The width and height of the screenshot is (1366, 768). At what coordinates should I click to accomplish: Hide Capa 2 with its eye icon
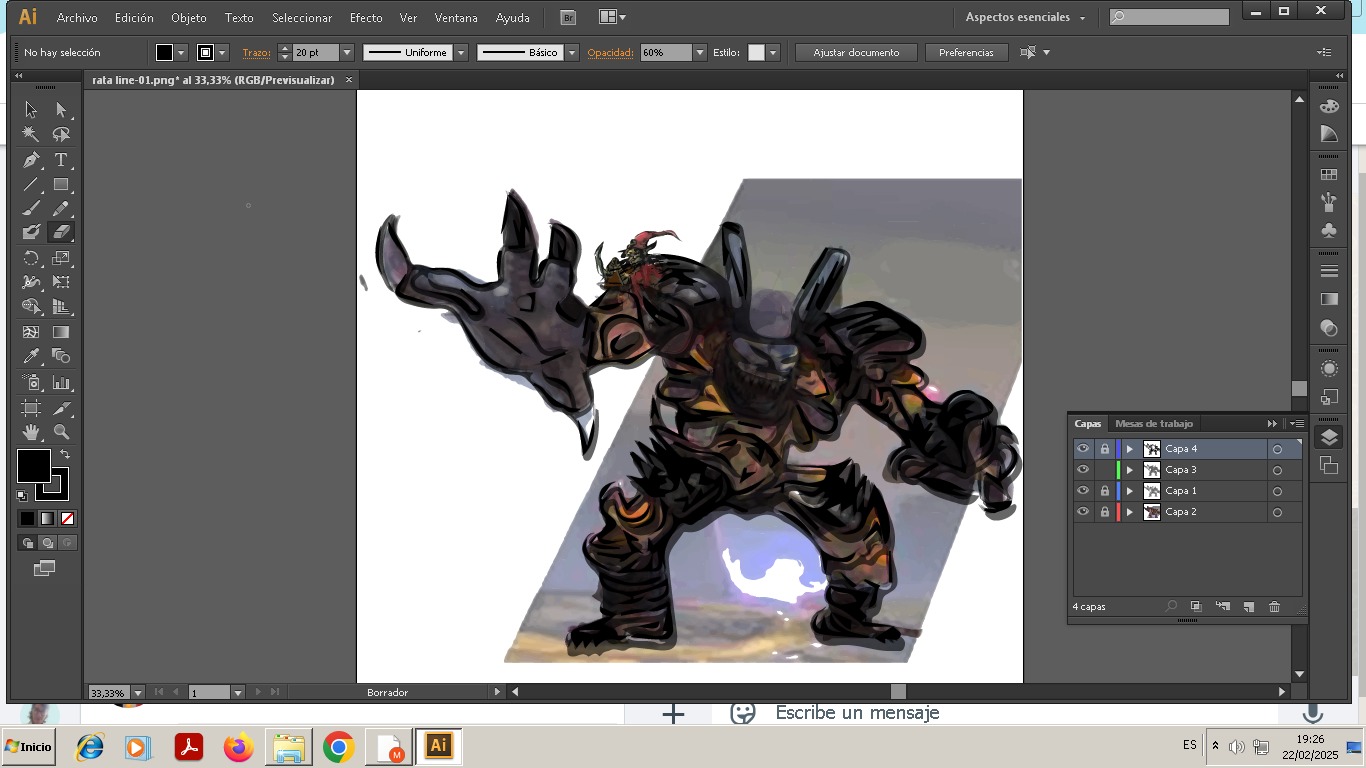click(x=1083, y=512)
